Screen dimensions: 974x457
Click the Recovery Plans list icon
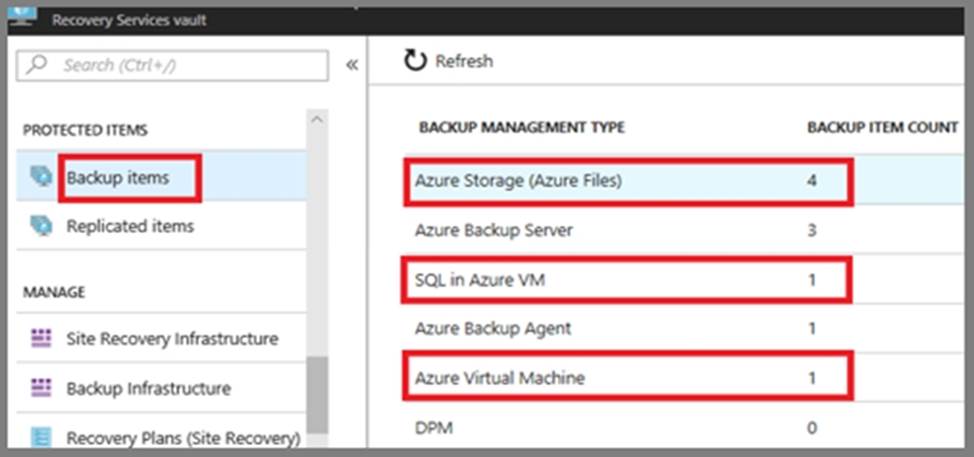(x=40, y=438)
